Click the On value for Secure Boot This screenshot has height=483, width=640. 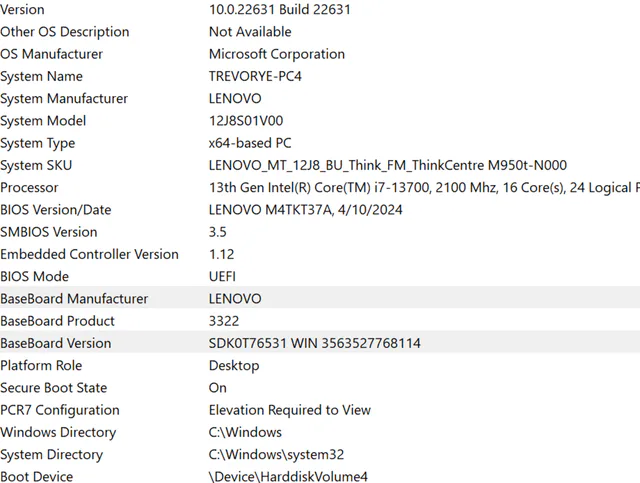pyautogui.click(x=218, y=388)
